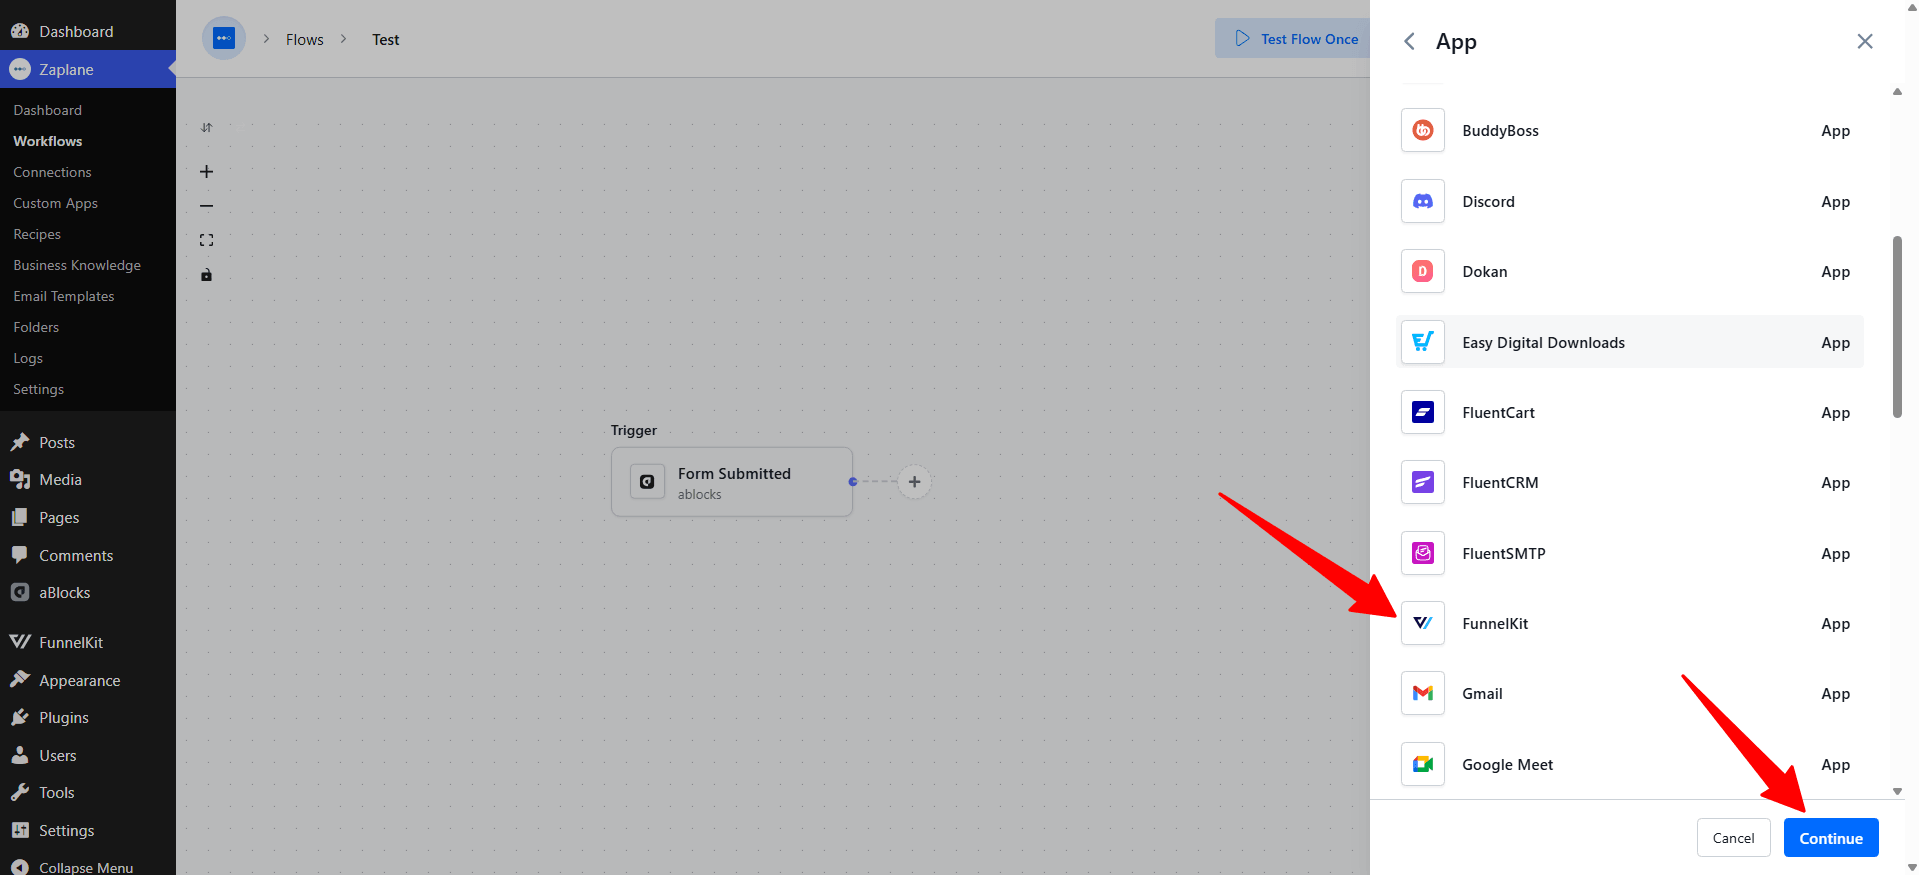This screenshot has width=1919, height=875.
Task: Open Zaplane Settings submenu item
Action: (x=38, y=389)
